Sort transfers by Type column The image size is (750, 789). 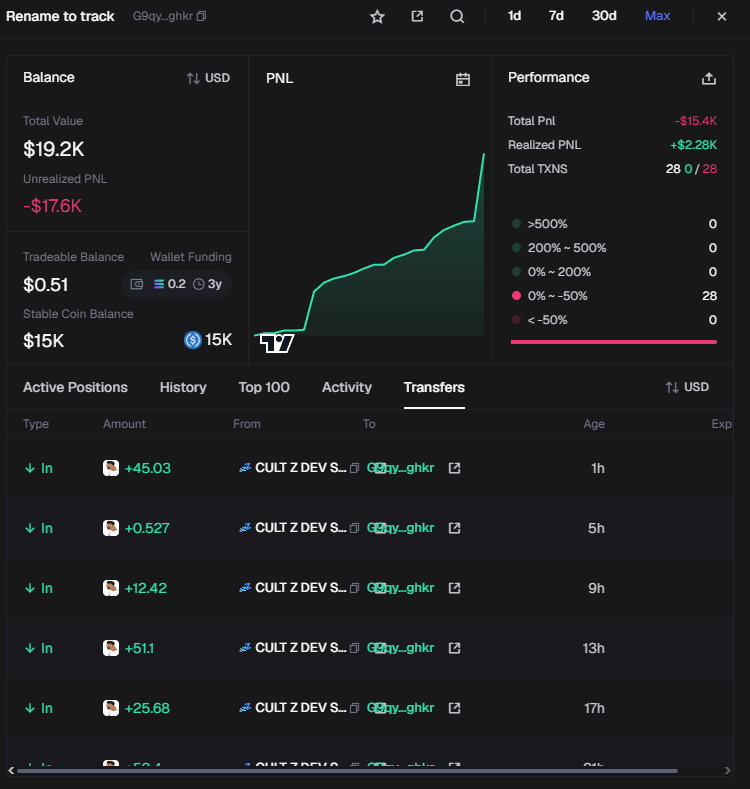36,424
